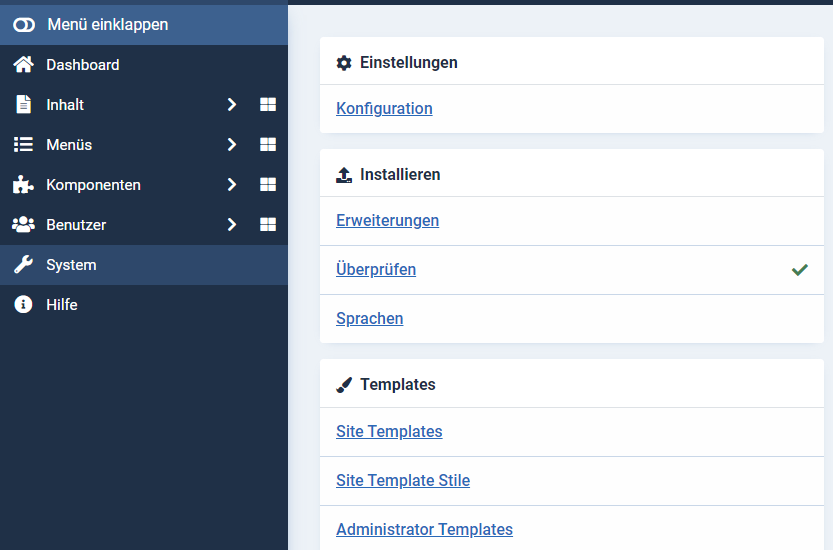
Task: Click the Dashboard home icon
Action: pyautogui.click(x=23, y=65)
